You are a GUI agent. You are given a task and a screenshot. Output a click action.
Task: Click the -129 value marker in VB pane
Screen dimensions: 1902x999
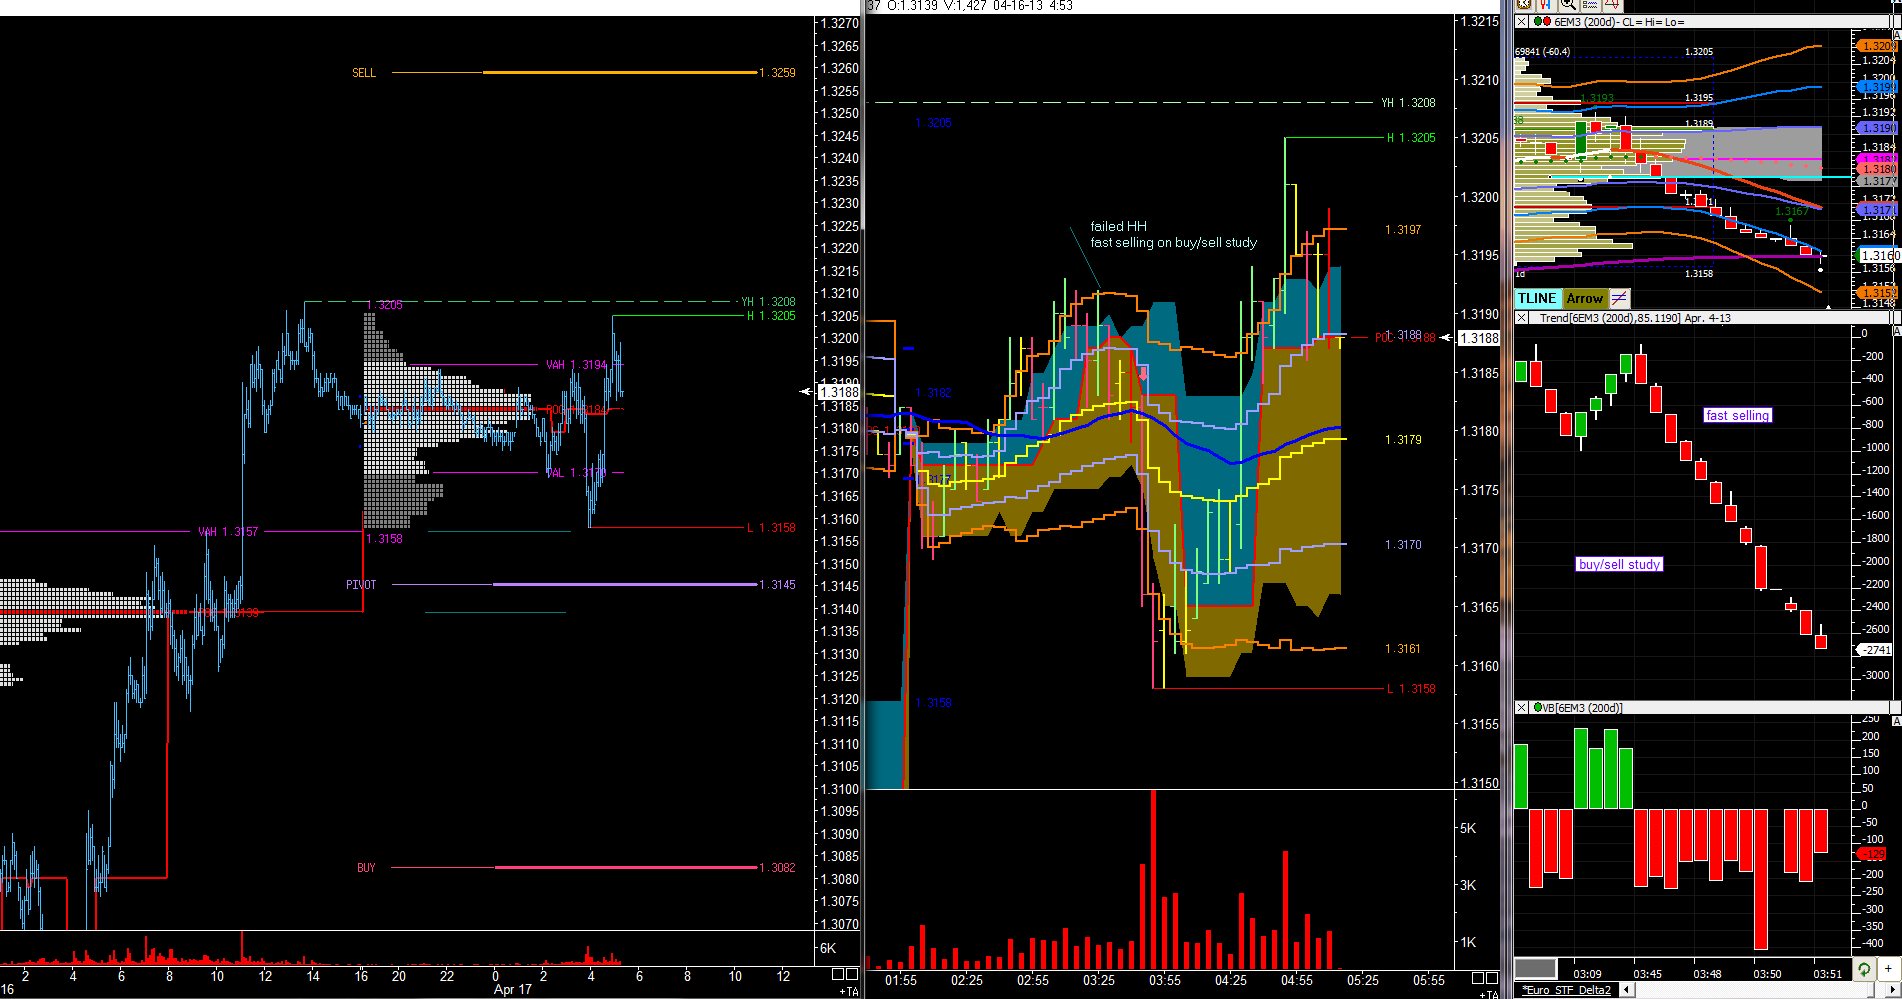click(1872, 854)
